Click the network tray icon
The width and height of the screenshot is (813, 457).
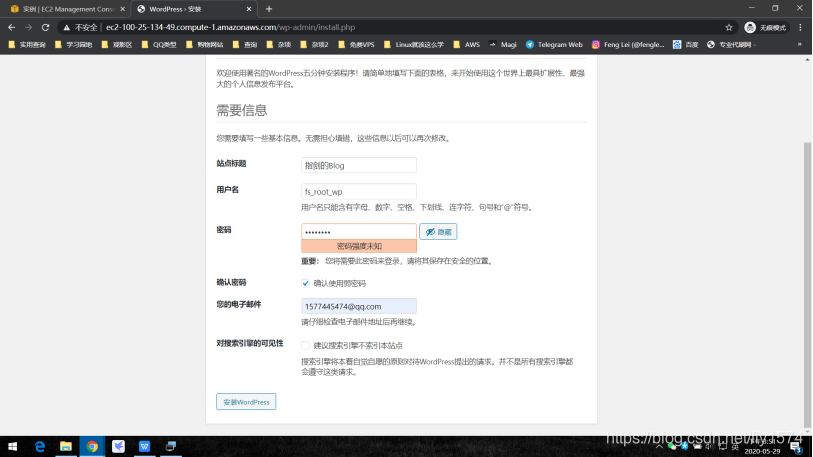click(723, 446)
